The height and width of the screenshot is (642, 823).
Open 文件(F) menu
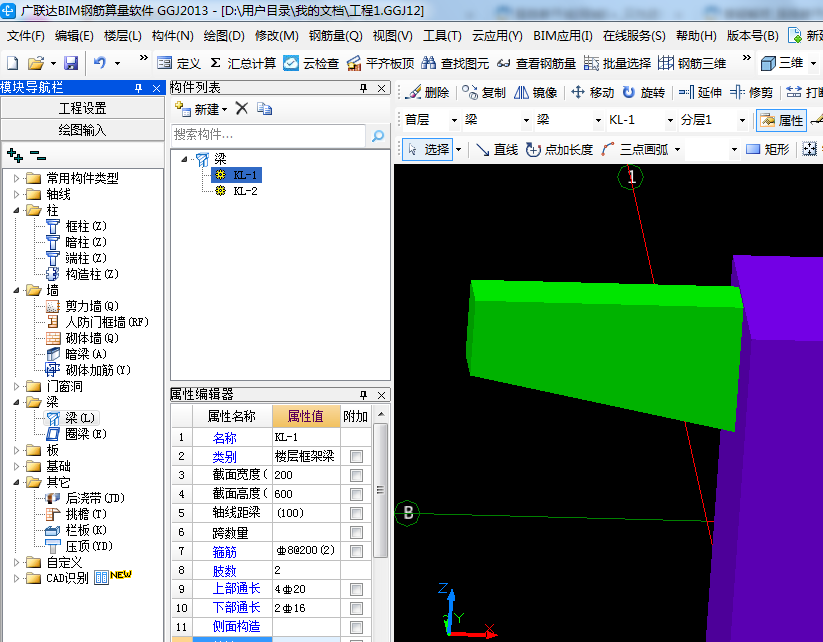[25, 36]
